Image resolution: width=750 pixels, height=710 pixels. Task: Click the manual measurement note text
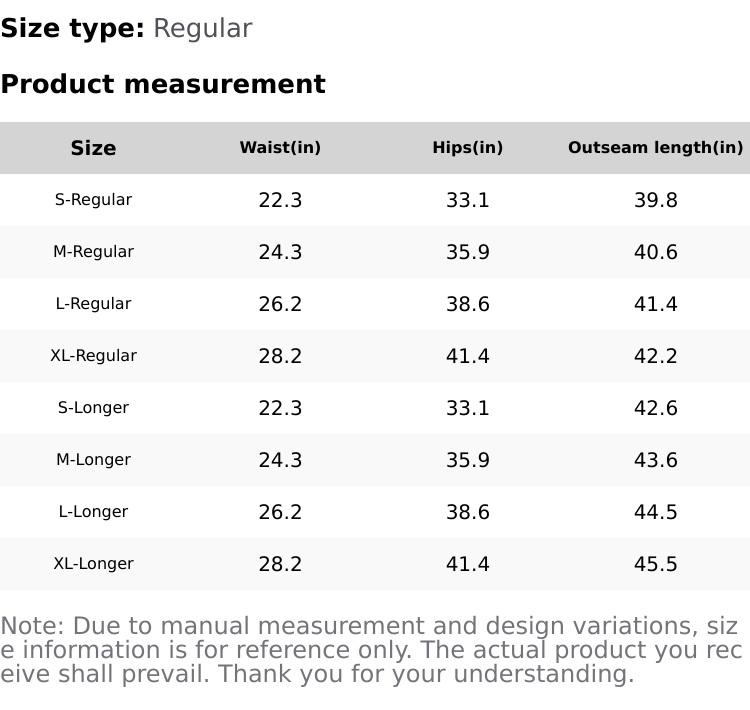(370, 650)
